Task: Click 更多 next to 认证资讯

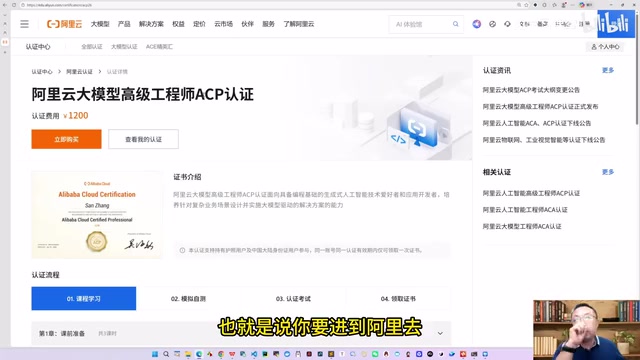Action: tap(608, 70)
